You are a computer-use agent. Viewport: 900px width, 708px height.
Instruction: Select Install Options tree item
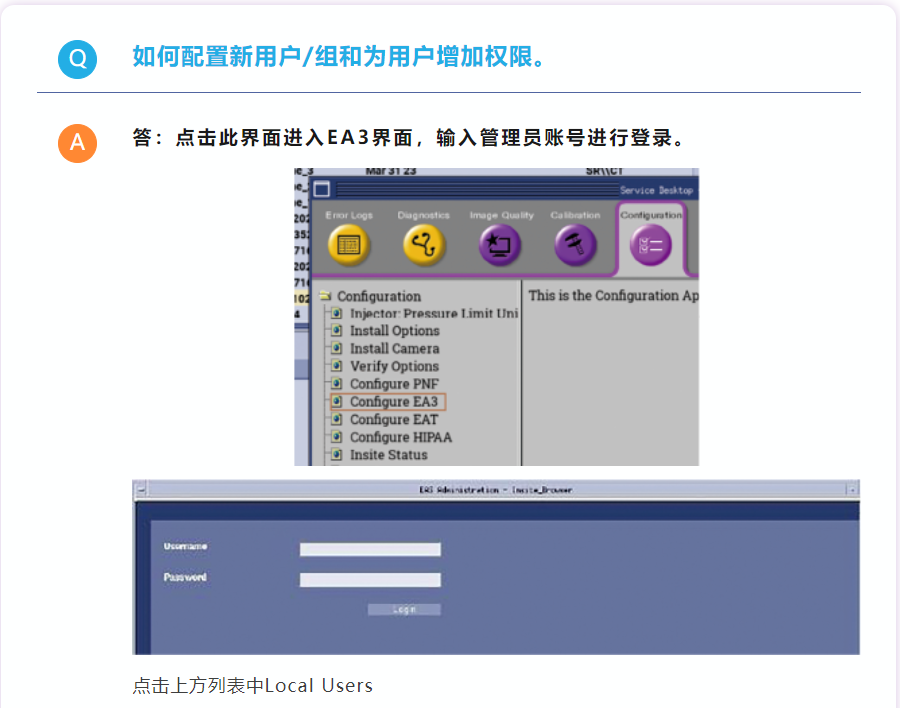coord(394,331)
